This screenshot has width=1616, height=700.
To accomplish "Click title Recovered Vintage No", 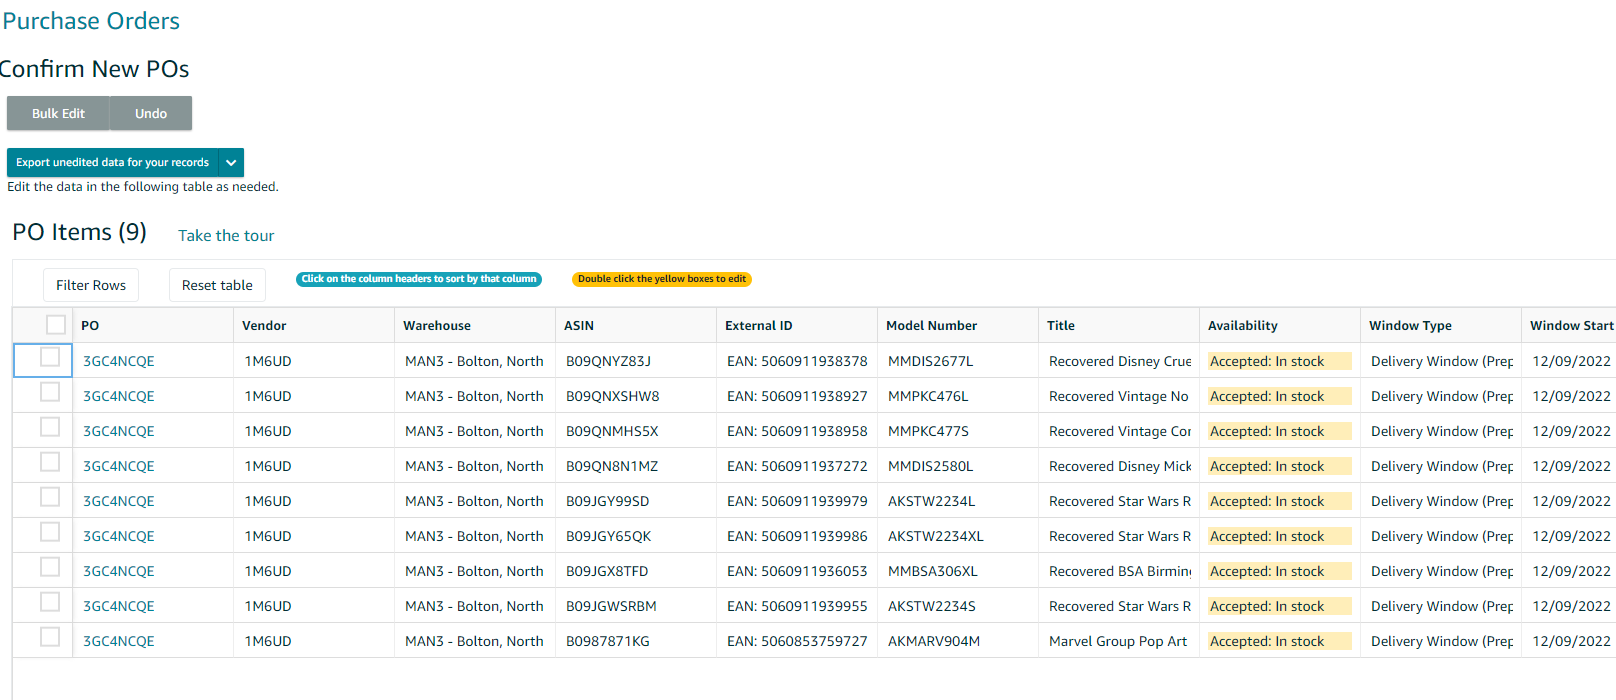I will tap(1119, 396).
